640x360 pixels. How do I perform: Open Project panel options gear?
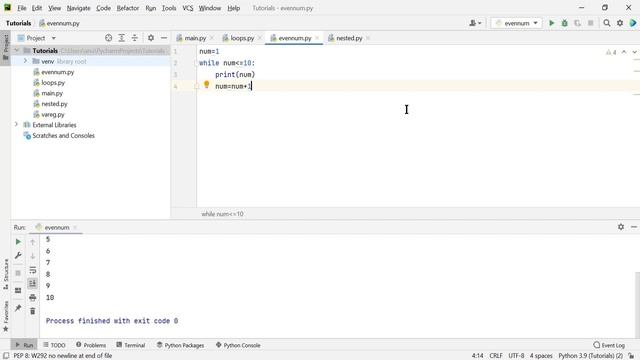coord(151,38)
